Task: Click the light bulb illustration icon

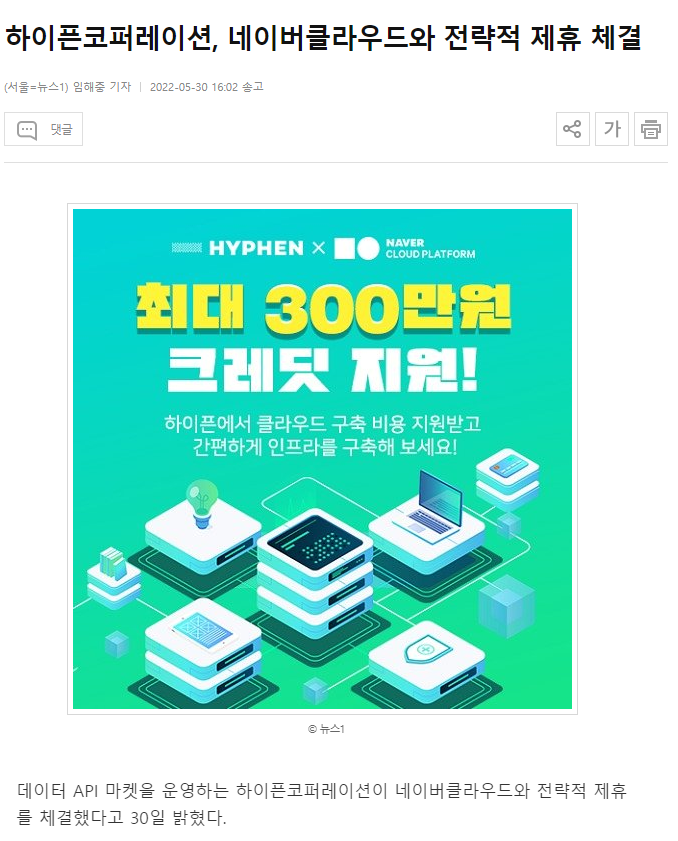Action: [202, 503]
